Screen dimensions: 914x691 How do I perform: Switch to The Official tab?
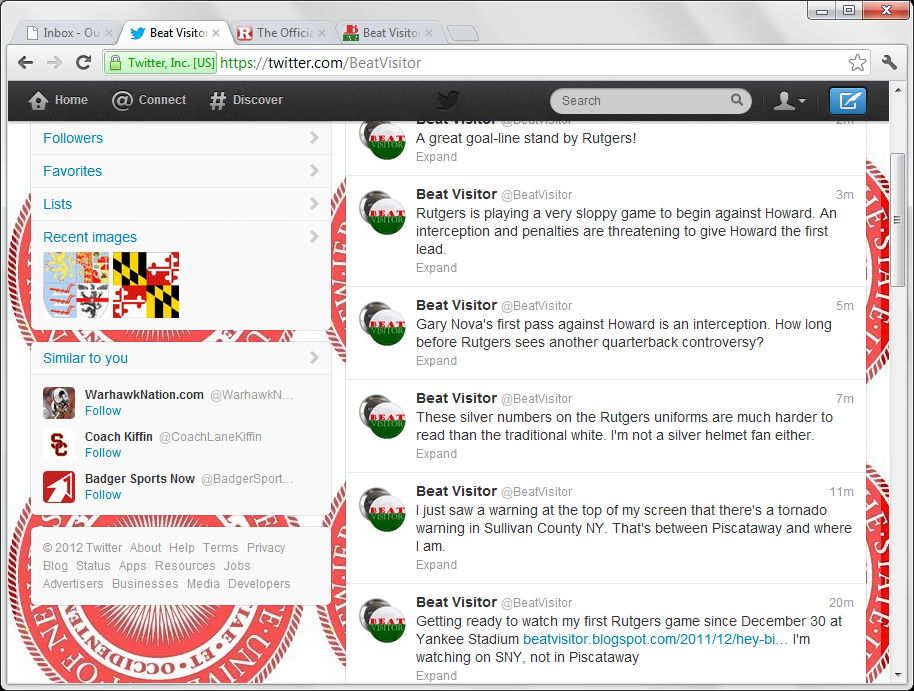point(283,33)
